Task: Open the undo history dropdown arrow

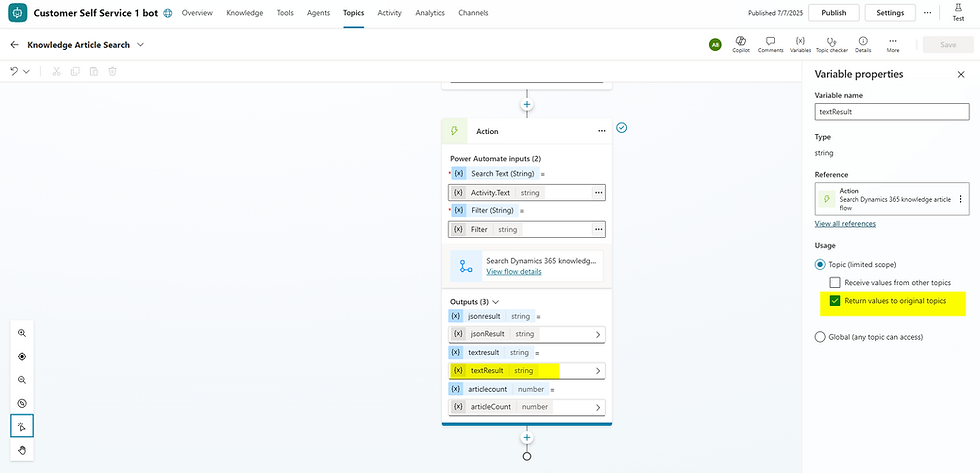Action: (x=26, y=72)
